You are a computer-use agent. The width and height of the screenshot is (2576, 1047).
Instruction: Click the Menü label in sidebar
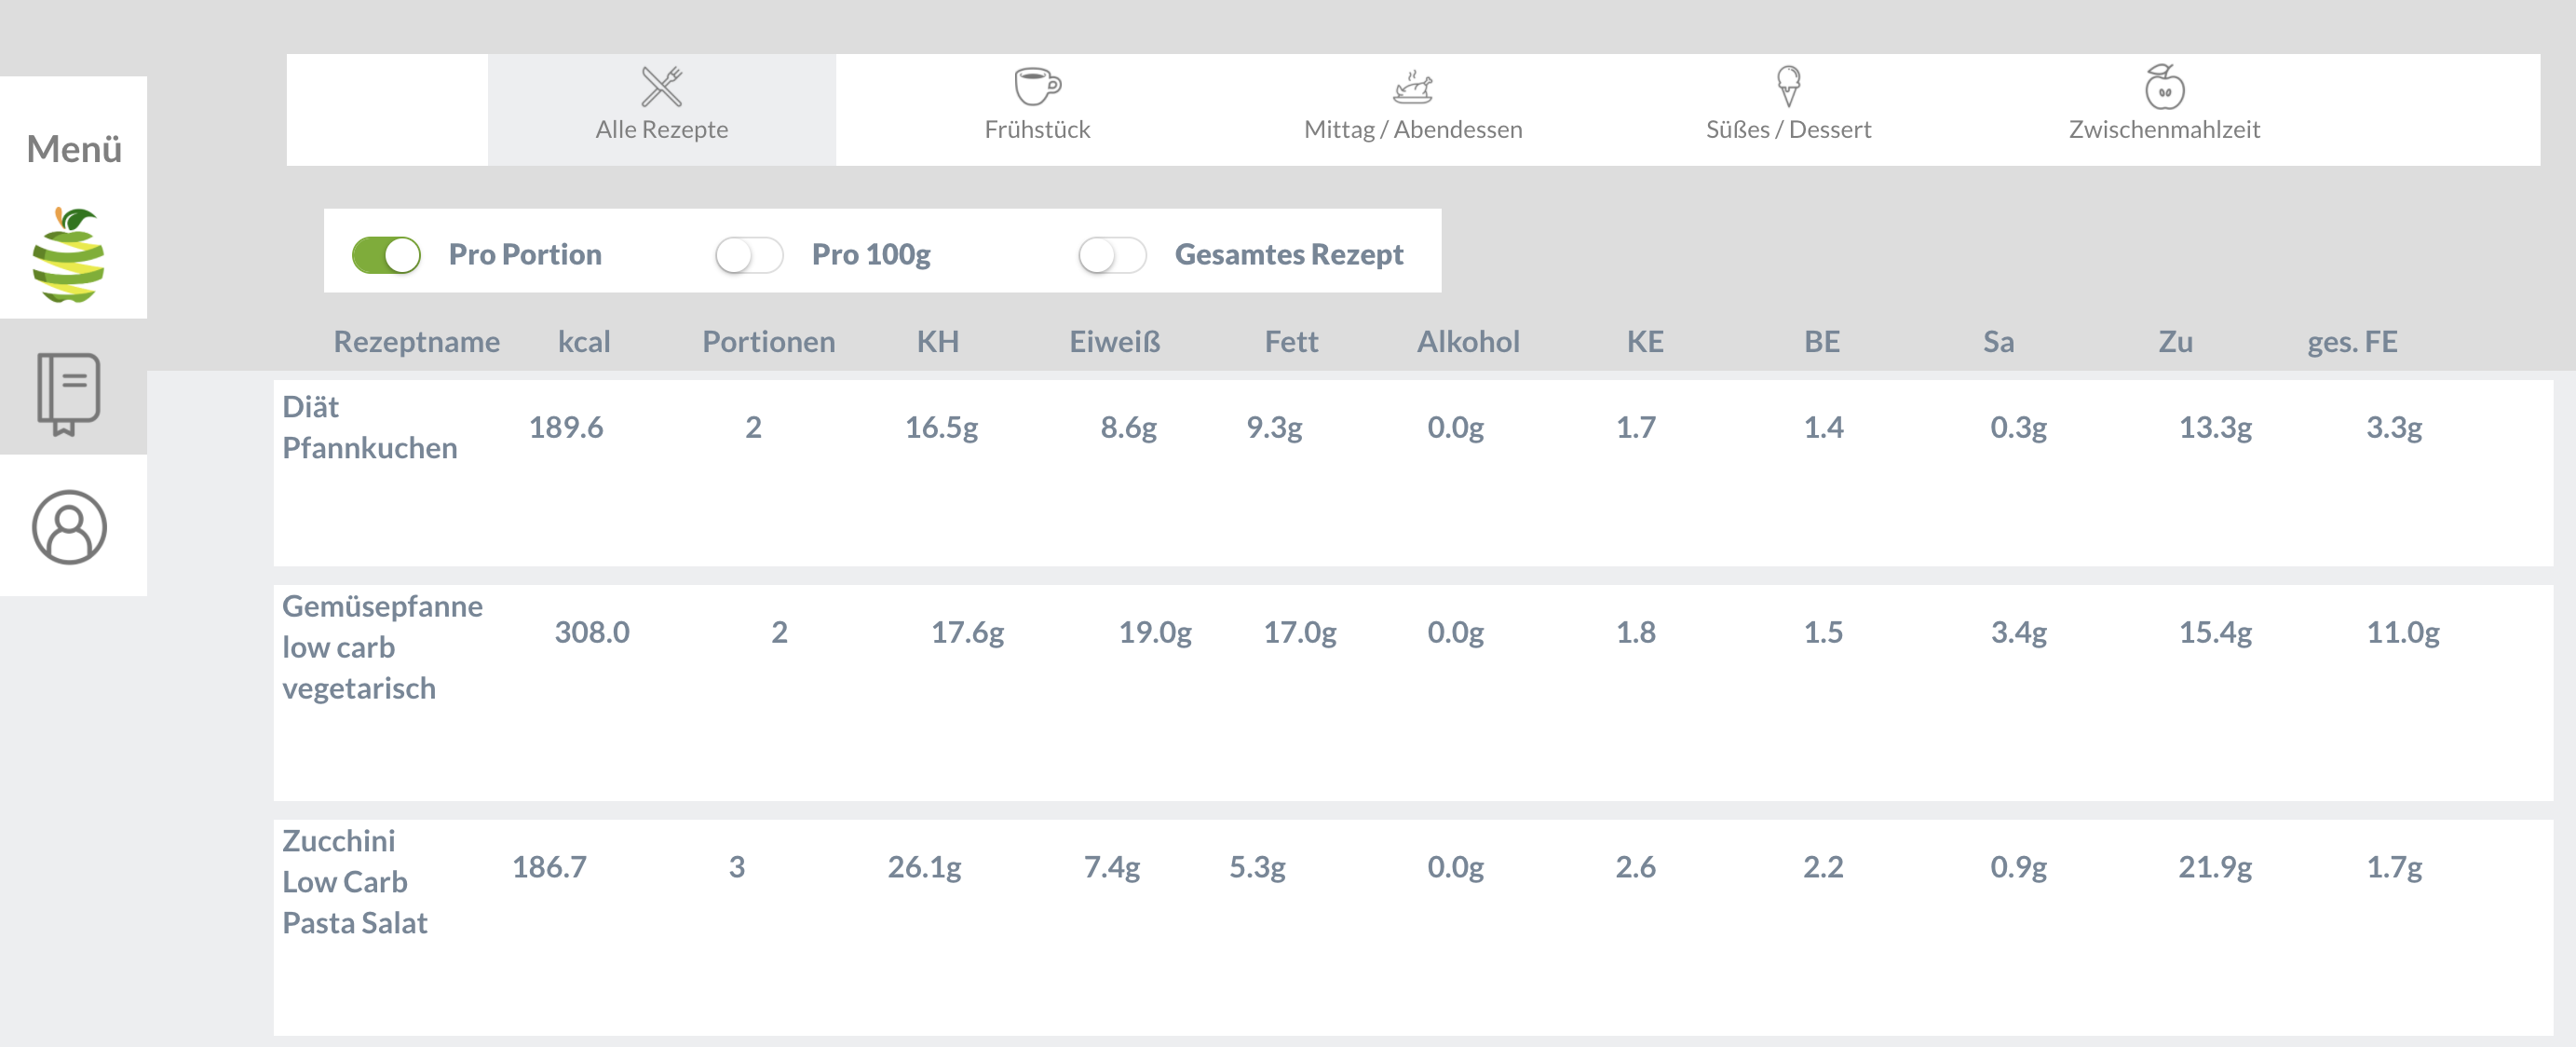click(x=74, y=149)
